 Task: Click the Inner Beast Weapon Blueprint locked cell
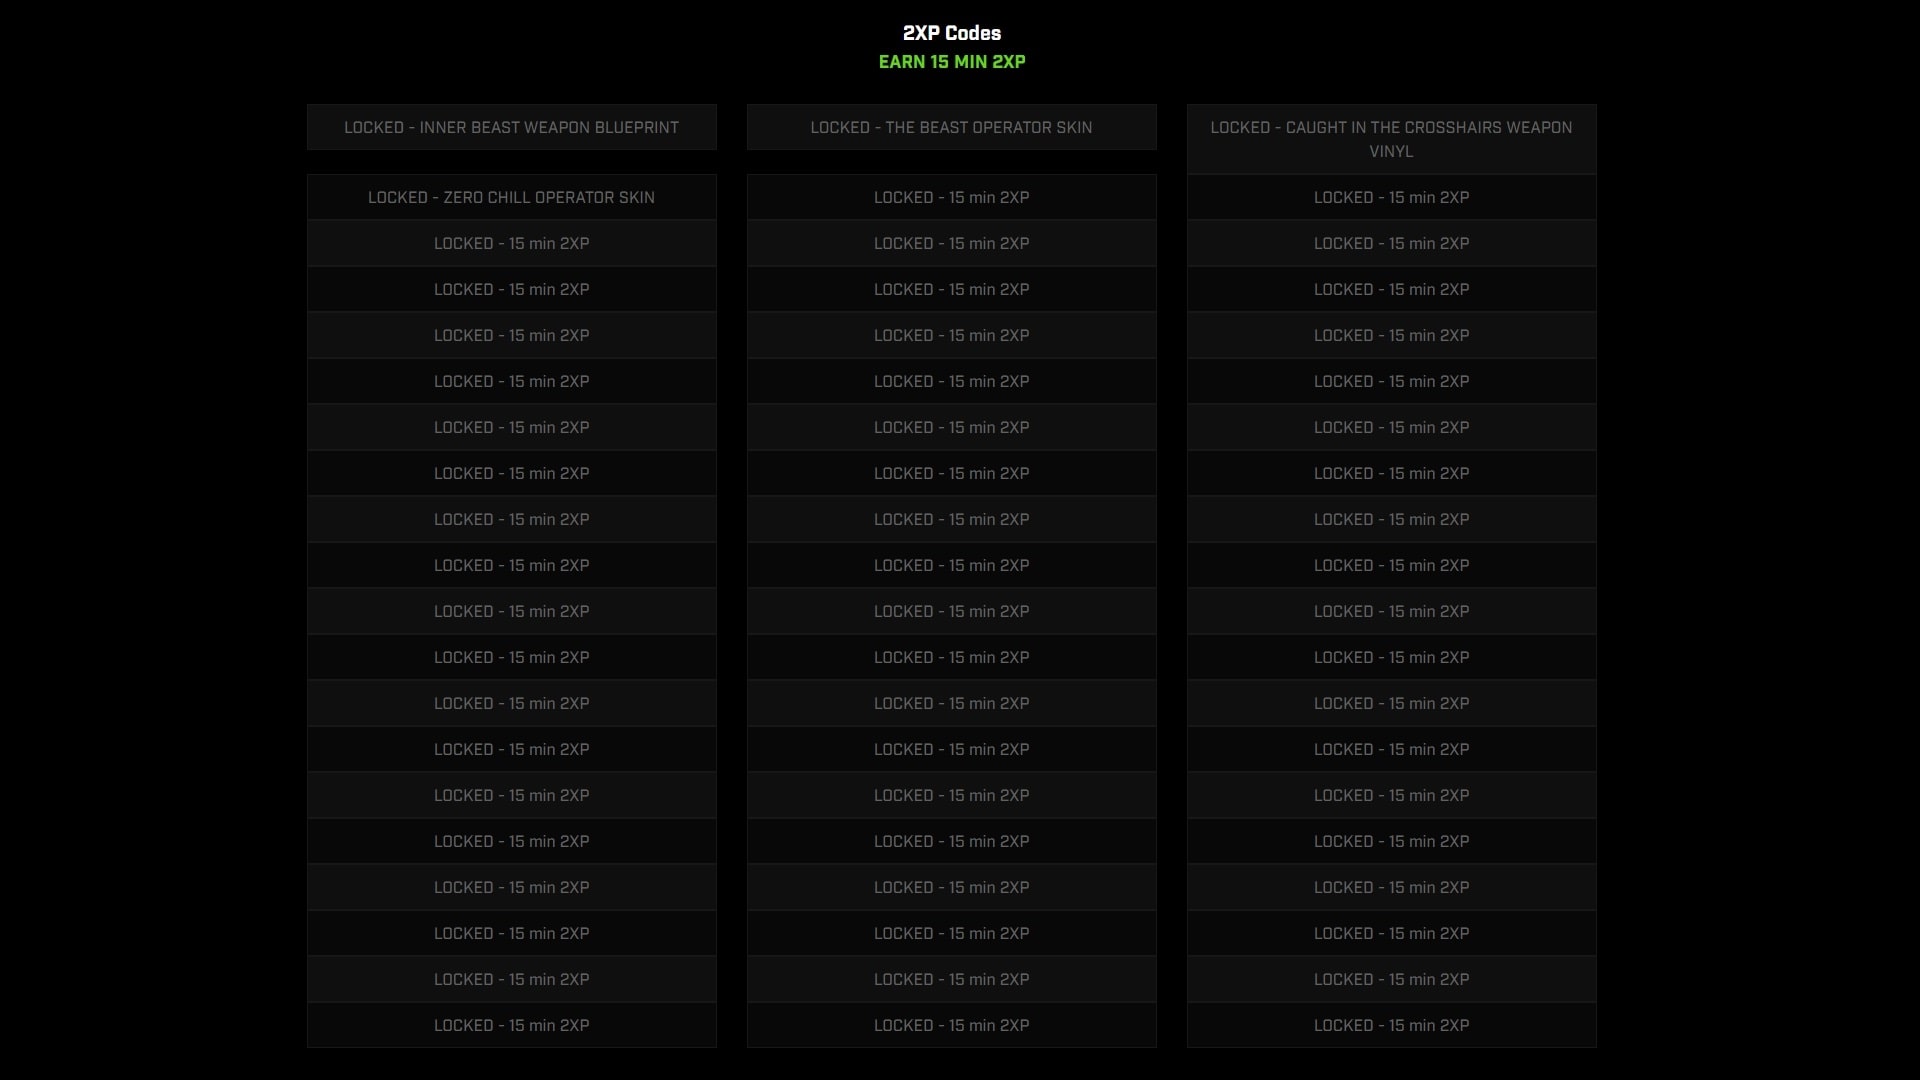pyautogui.click(x=511, y=127)
